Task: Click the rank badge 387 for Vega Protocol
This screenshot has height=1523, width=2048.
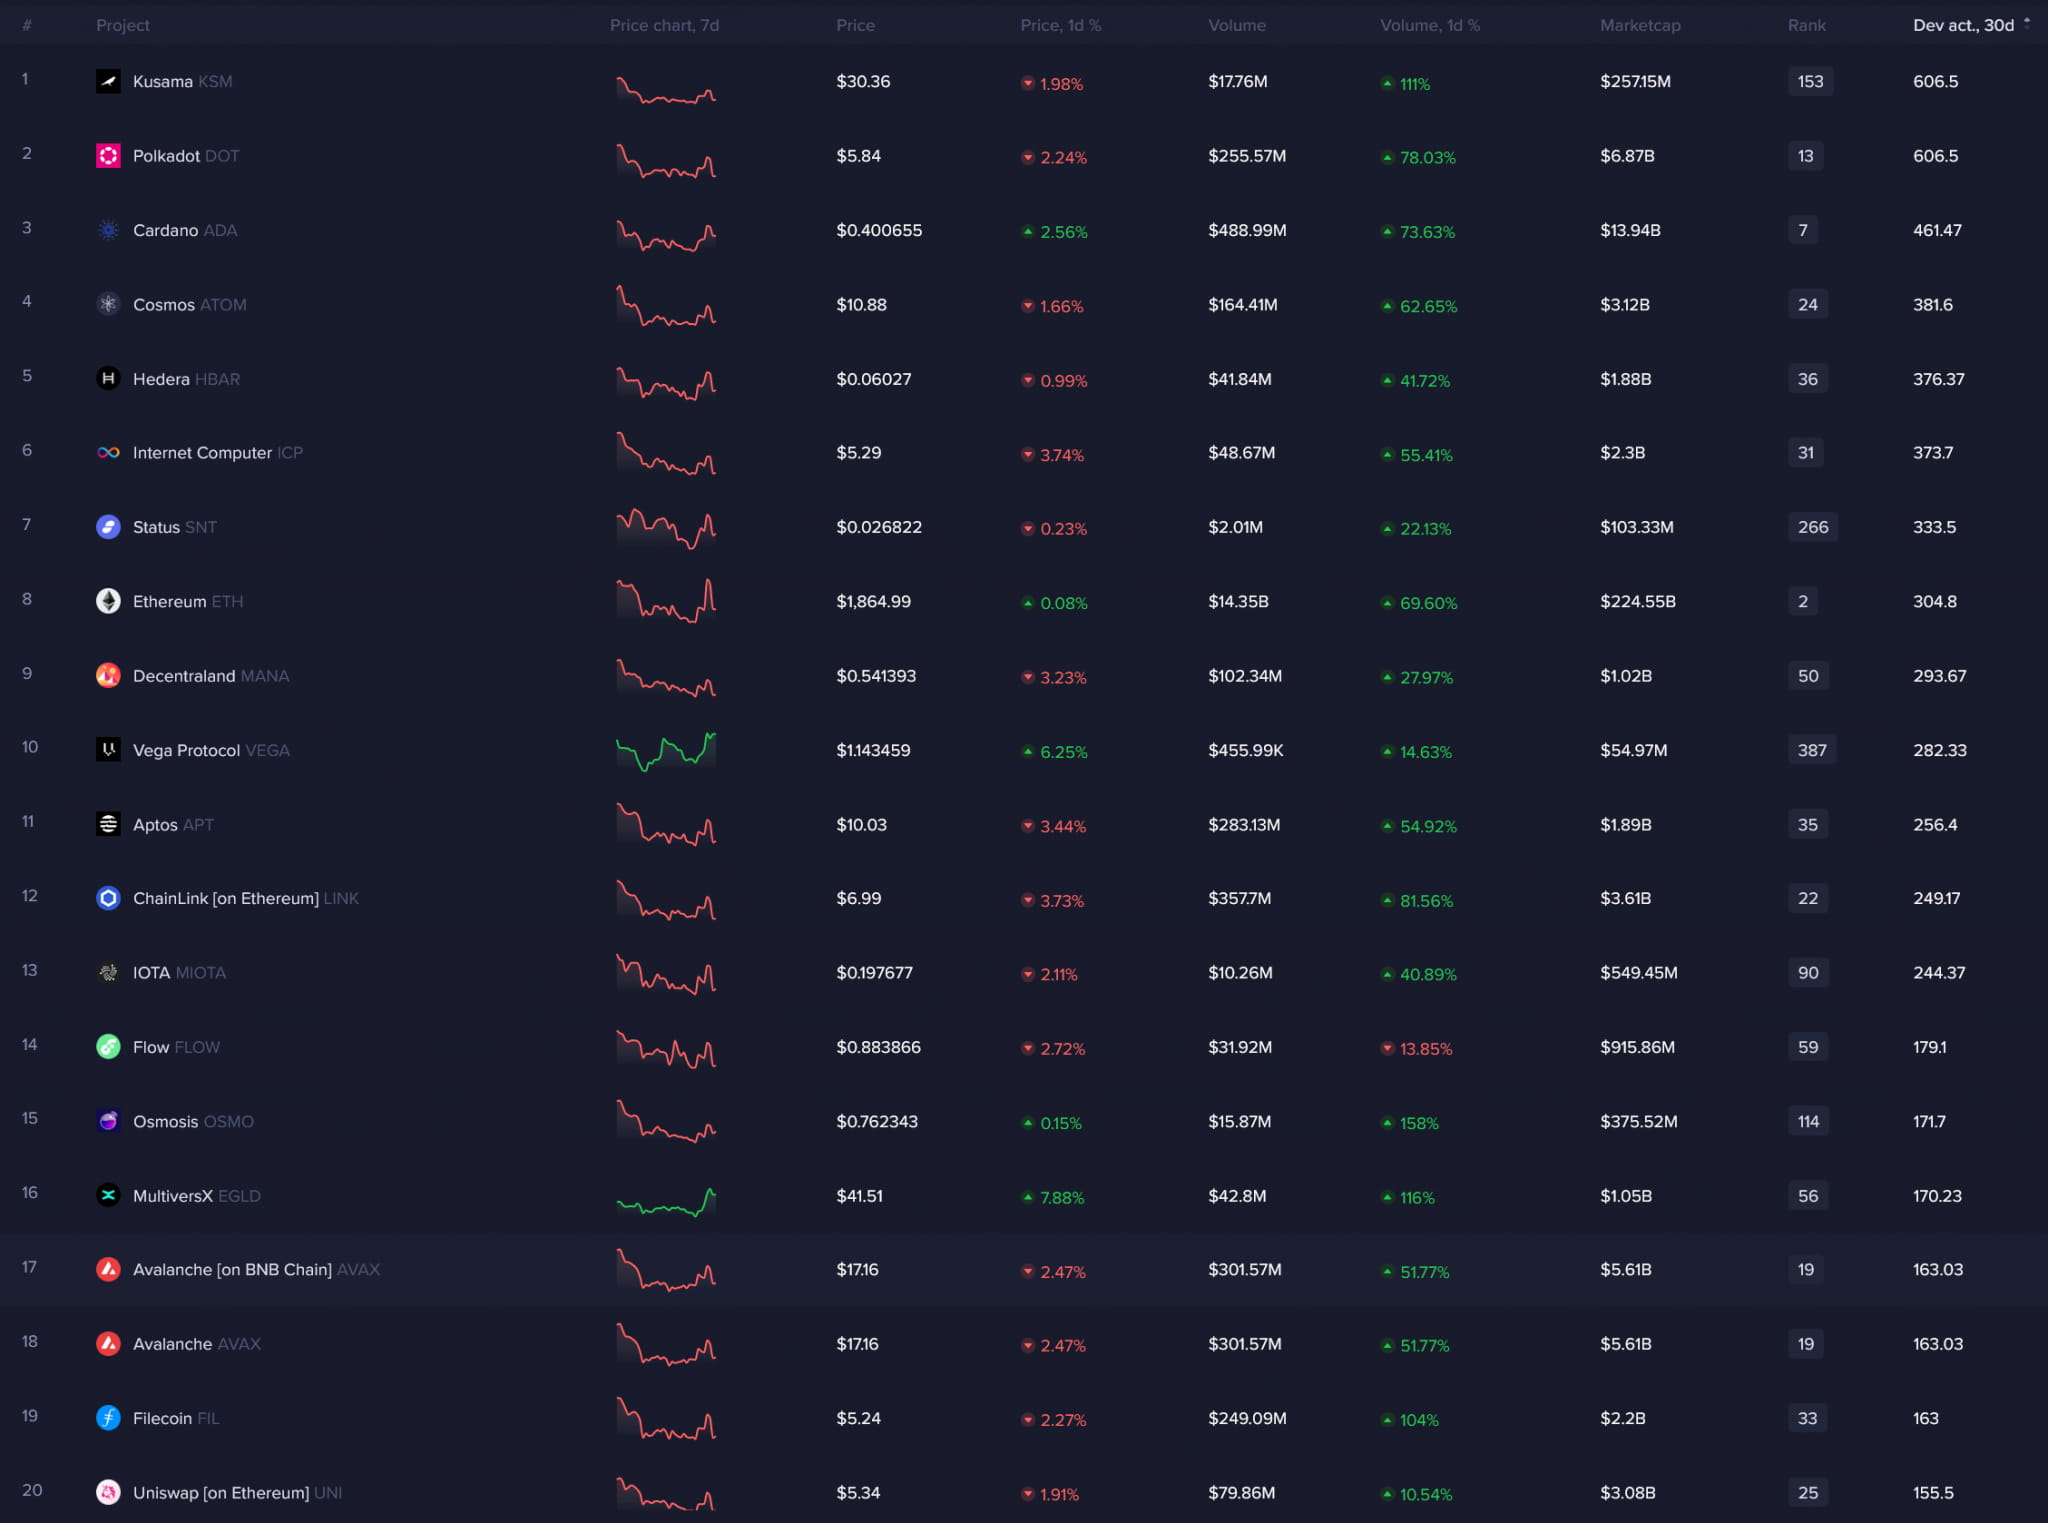Action: point(1810,750)
